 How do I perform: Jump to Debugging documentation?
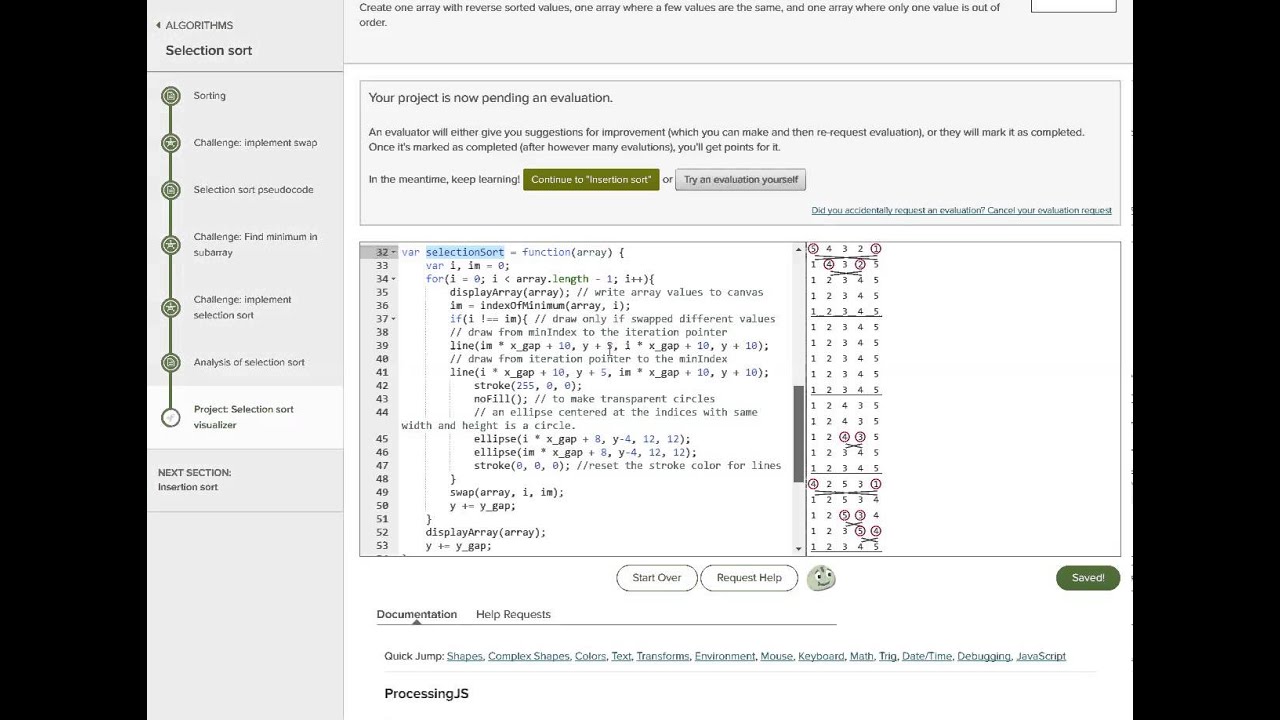click(x=984, y=656)
